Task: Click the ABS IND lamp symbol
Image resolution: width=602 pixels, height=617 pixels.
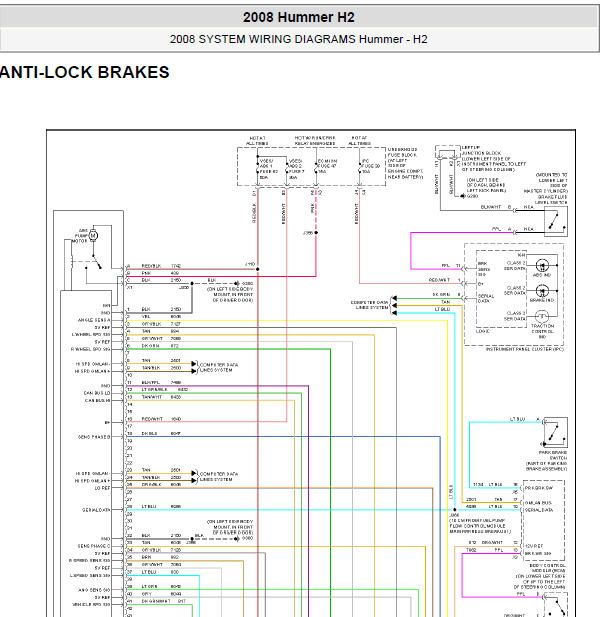Action: [542, 266]
